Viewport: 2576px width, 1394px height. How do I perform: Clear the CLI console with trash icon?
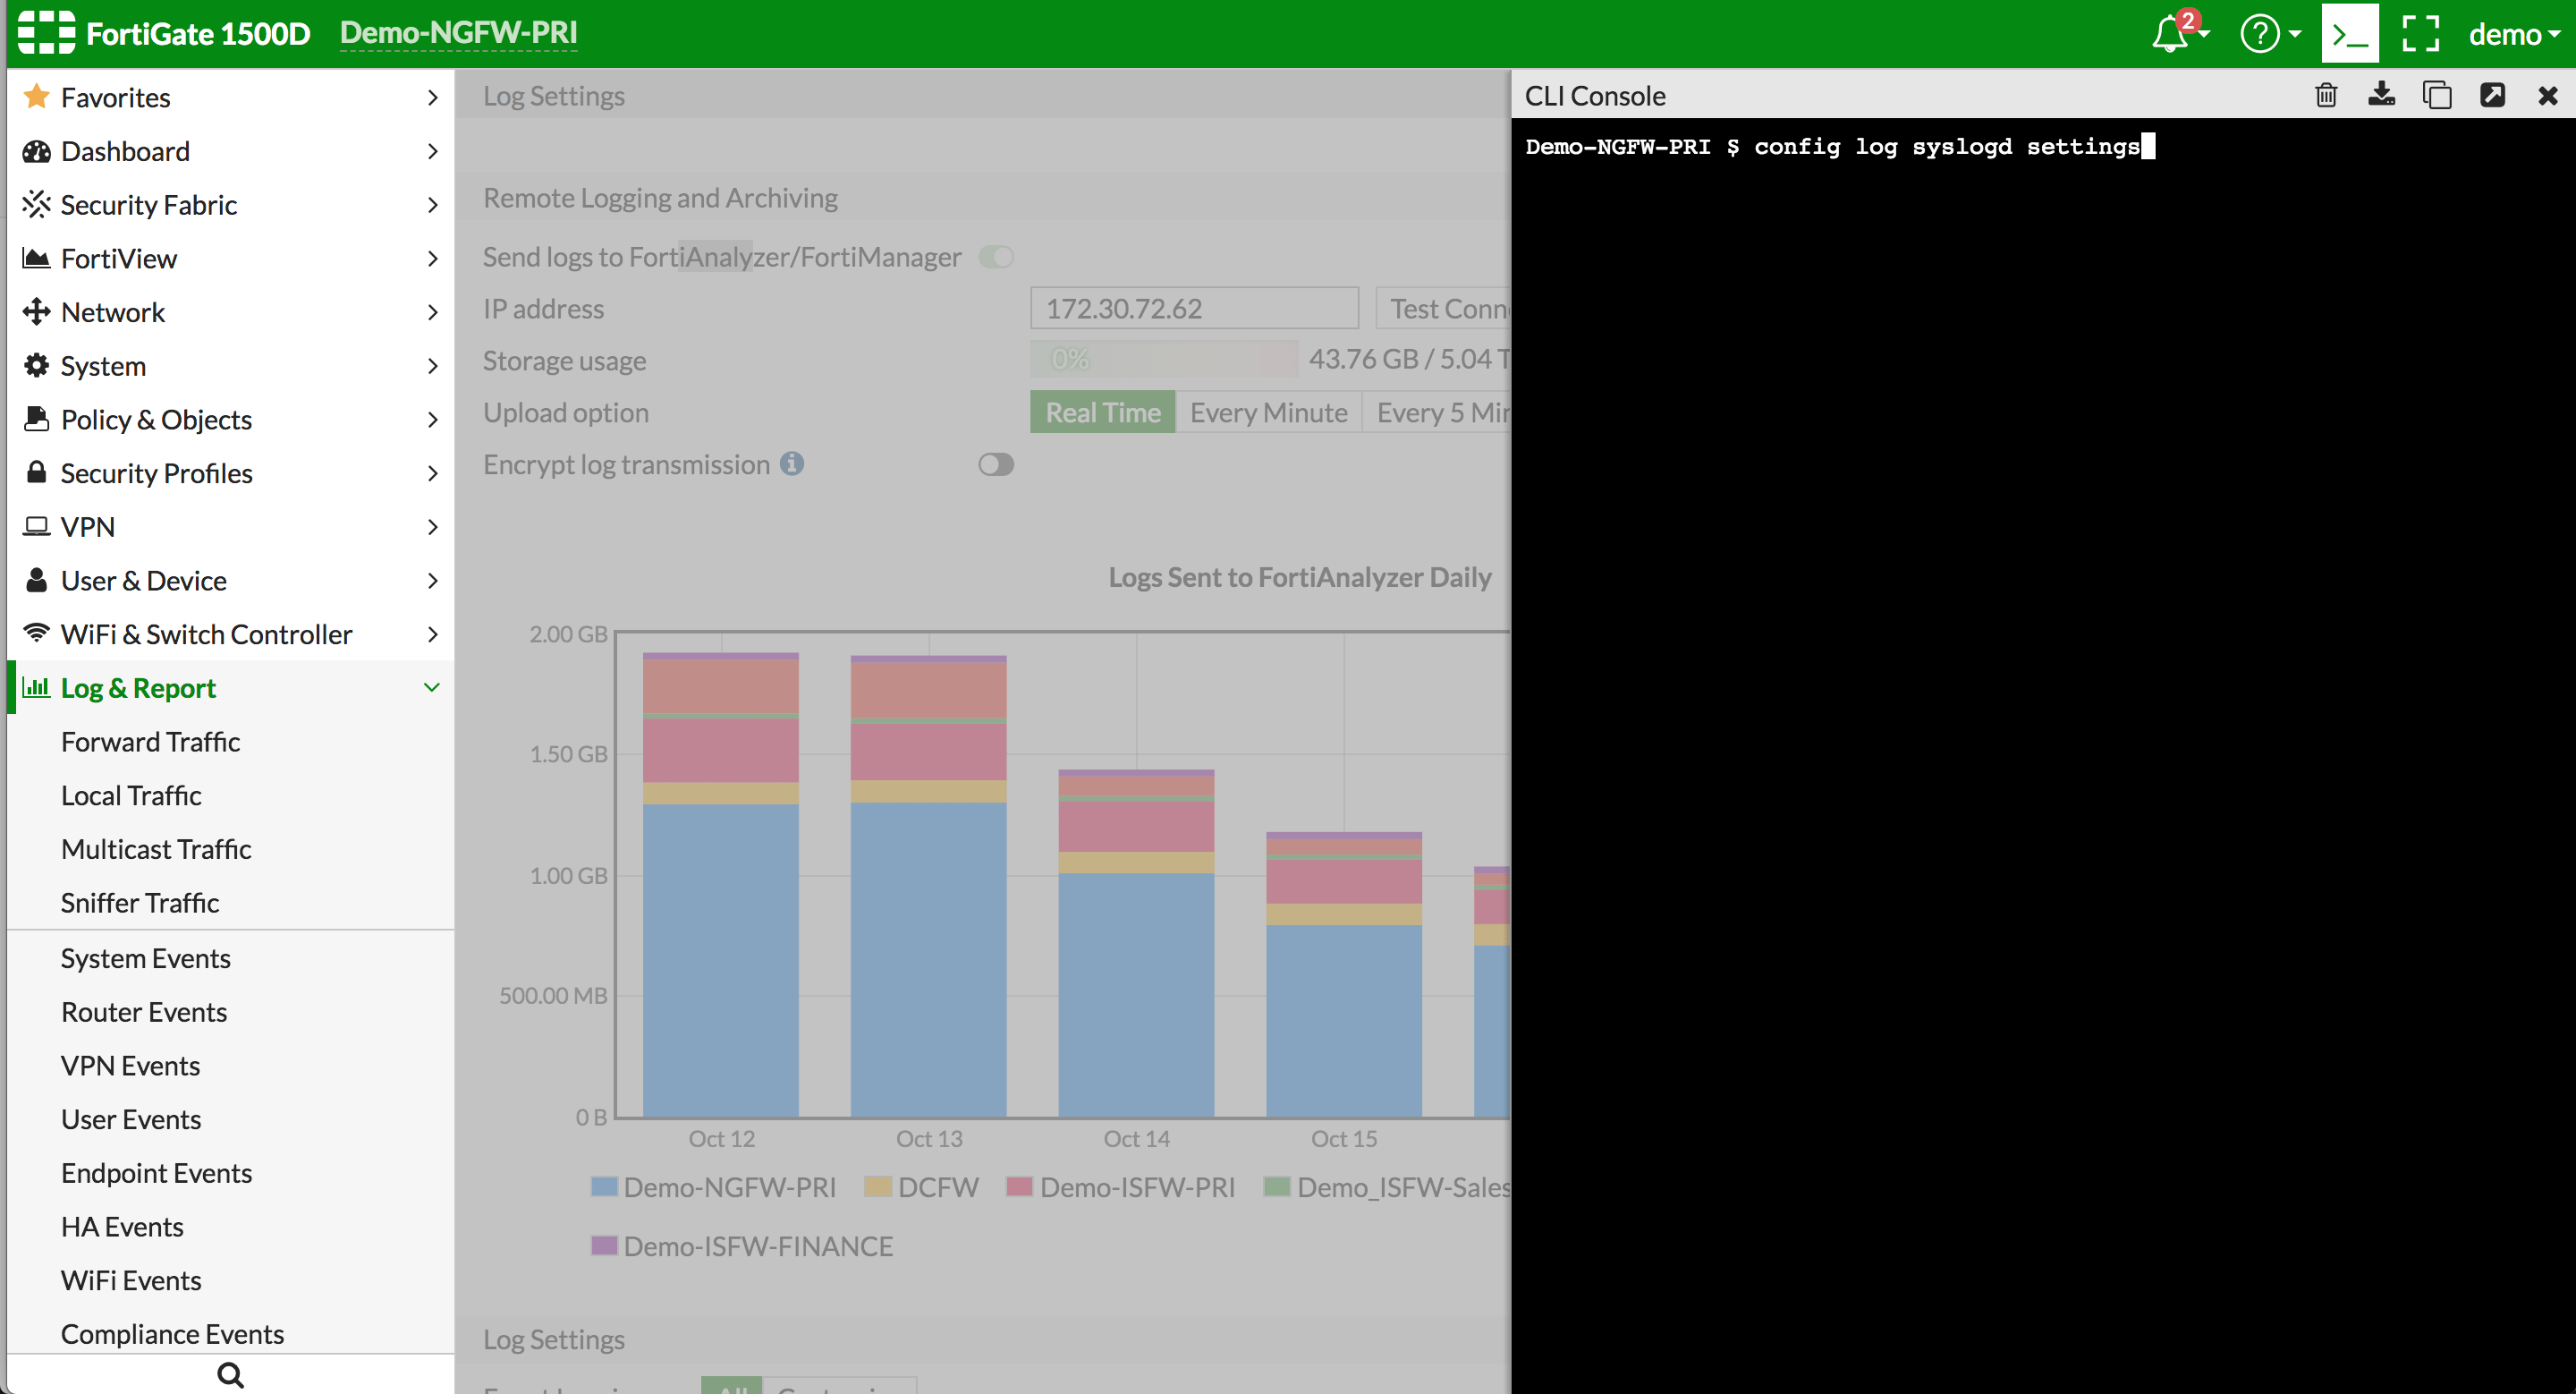tap(2327, 95)
